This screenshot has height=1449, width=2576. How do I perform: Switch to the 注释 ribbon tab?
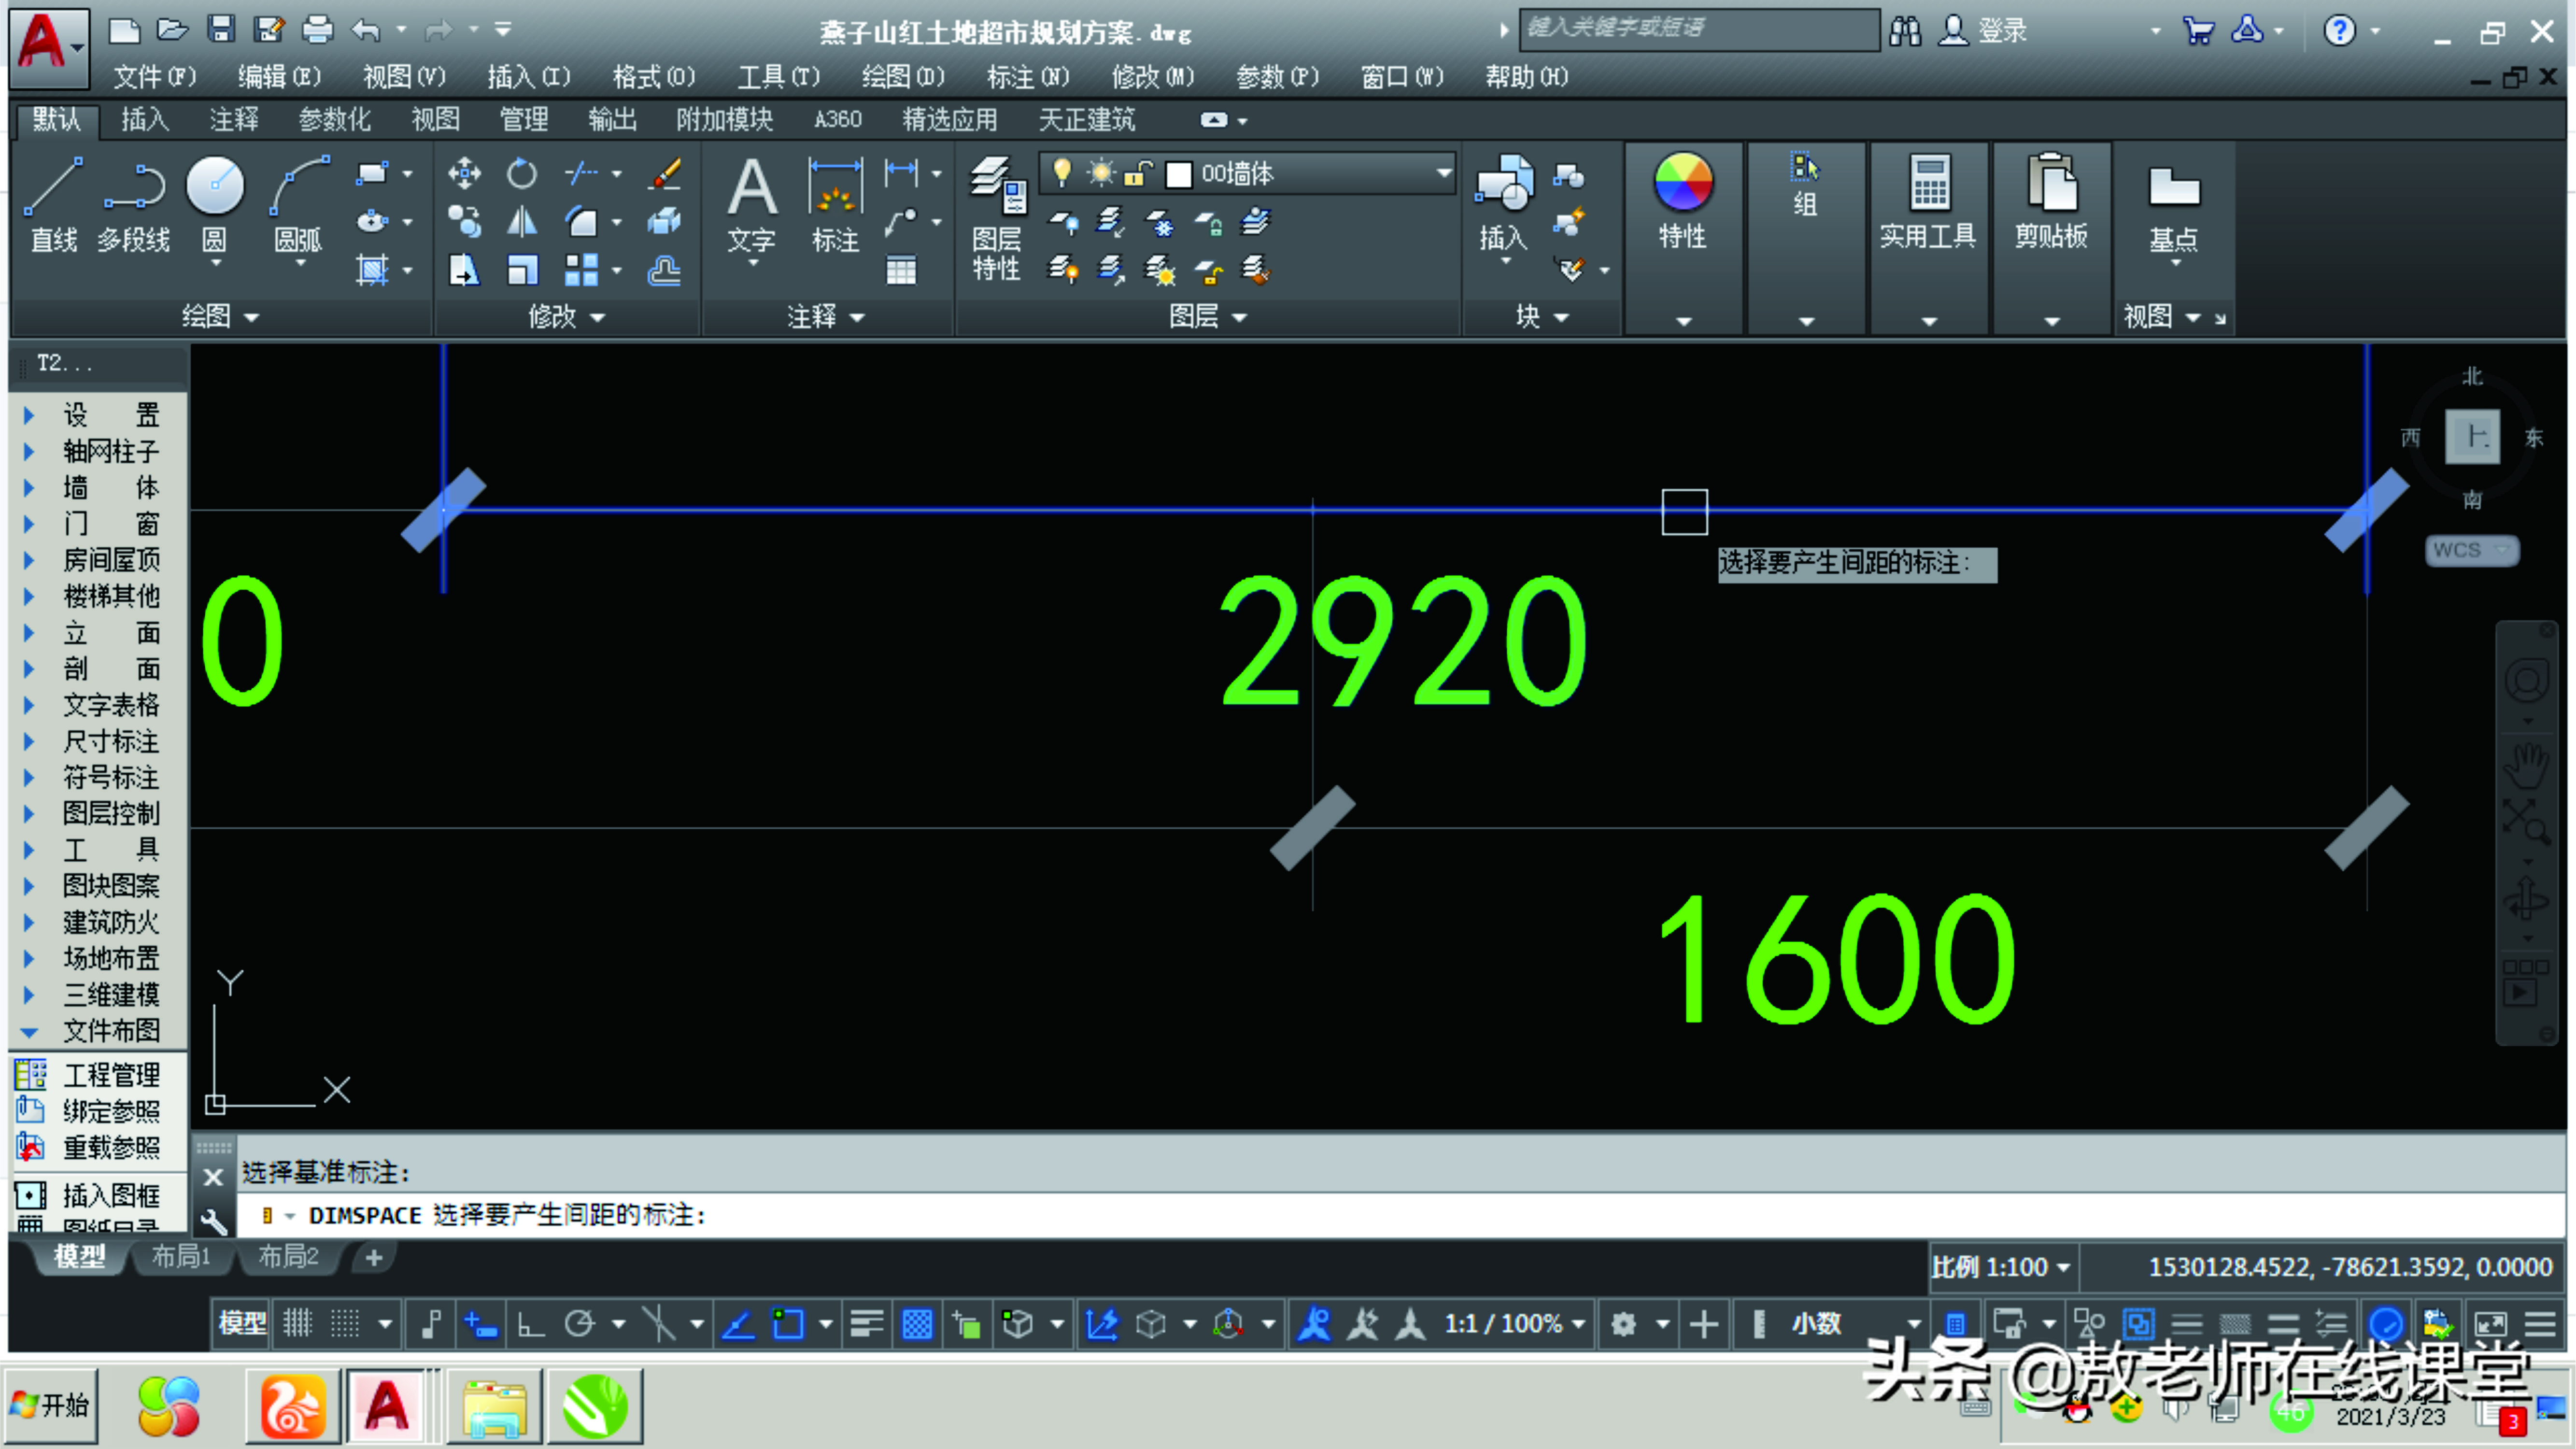tap(234, 120)
